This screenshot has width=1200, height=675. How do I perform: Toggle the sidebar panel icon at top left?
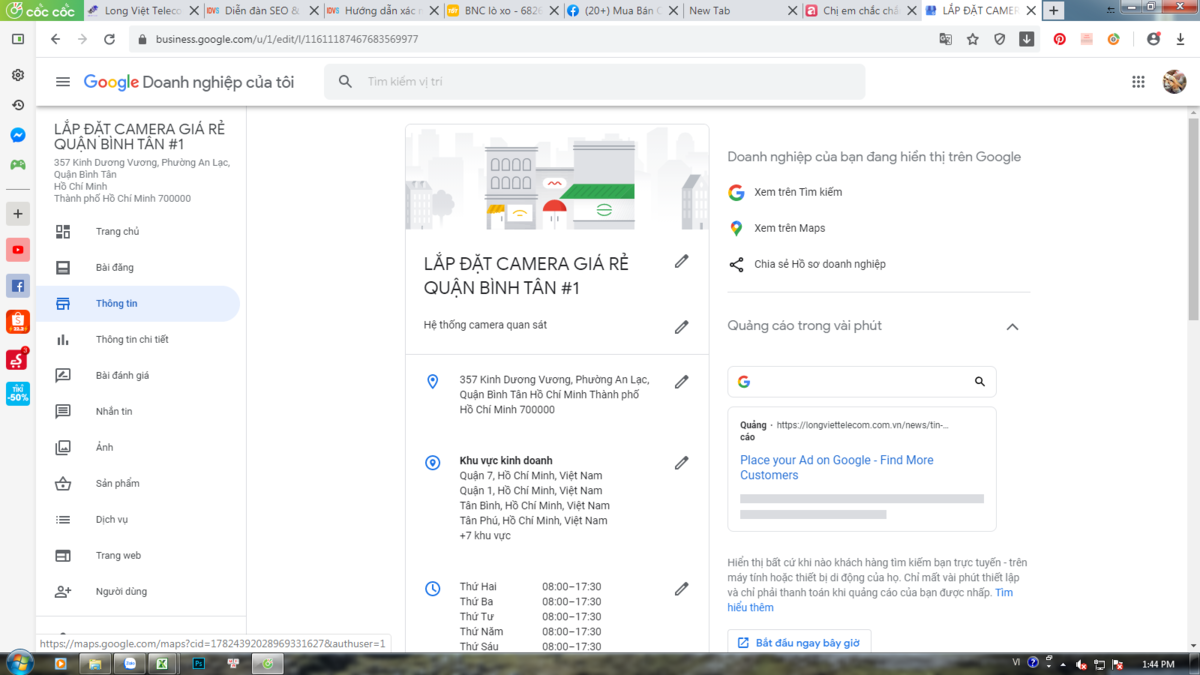[x=18, y=39]
